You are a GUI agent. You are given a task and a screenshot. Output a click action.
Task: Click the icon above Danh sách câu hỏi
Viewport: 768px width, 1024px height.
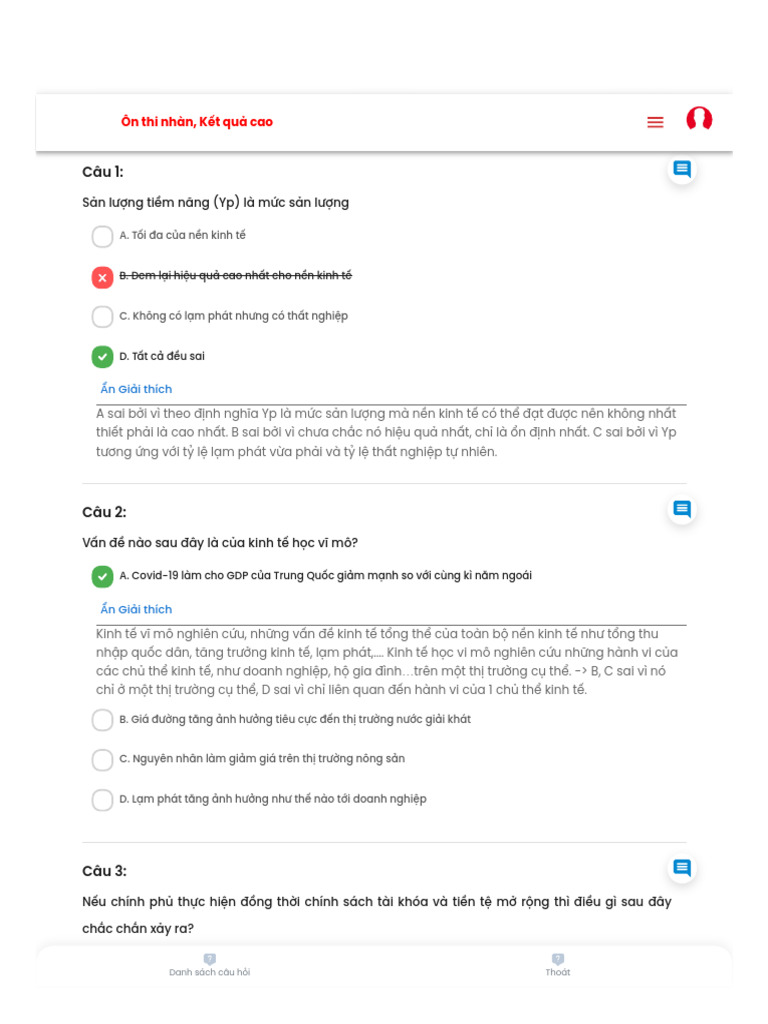pos(209,959)
